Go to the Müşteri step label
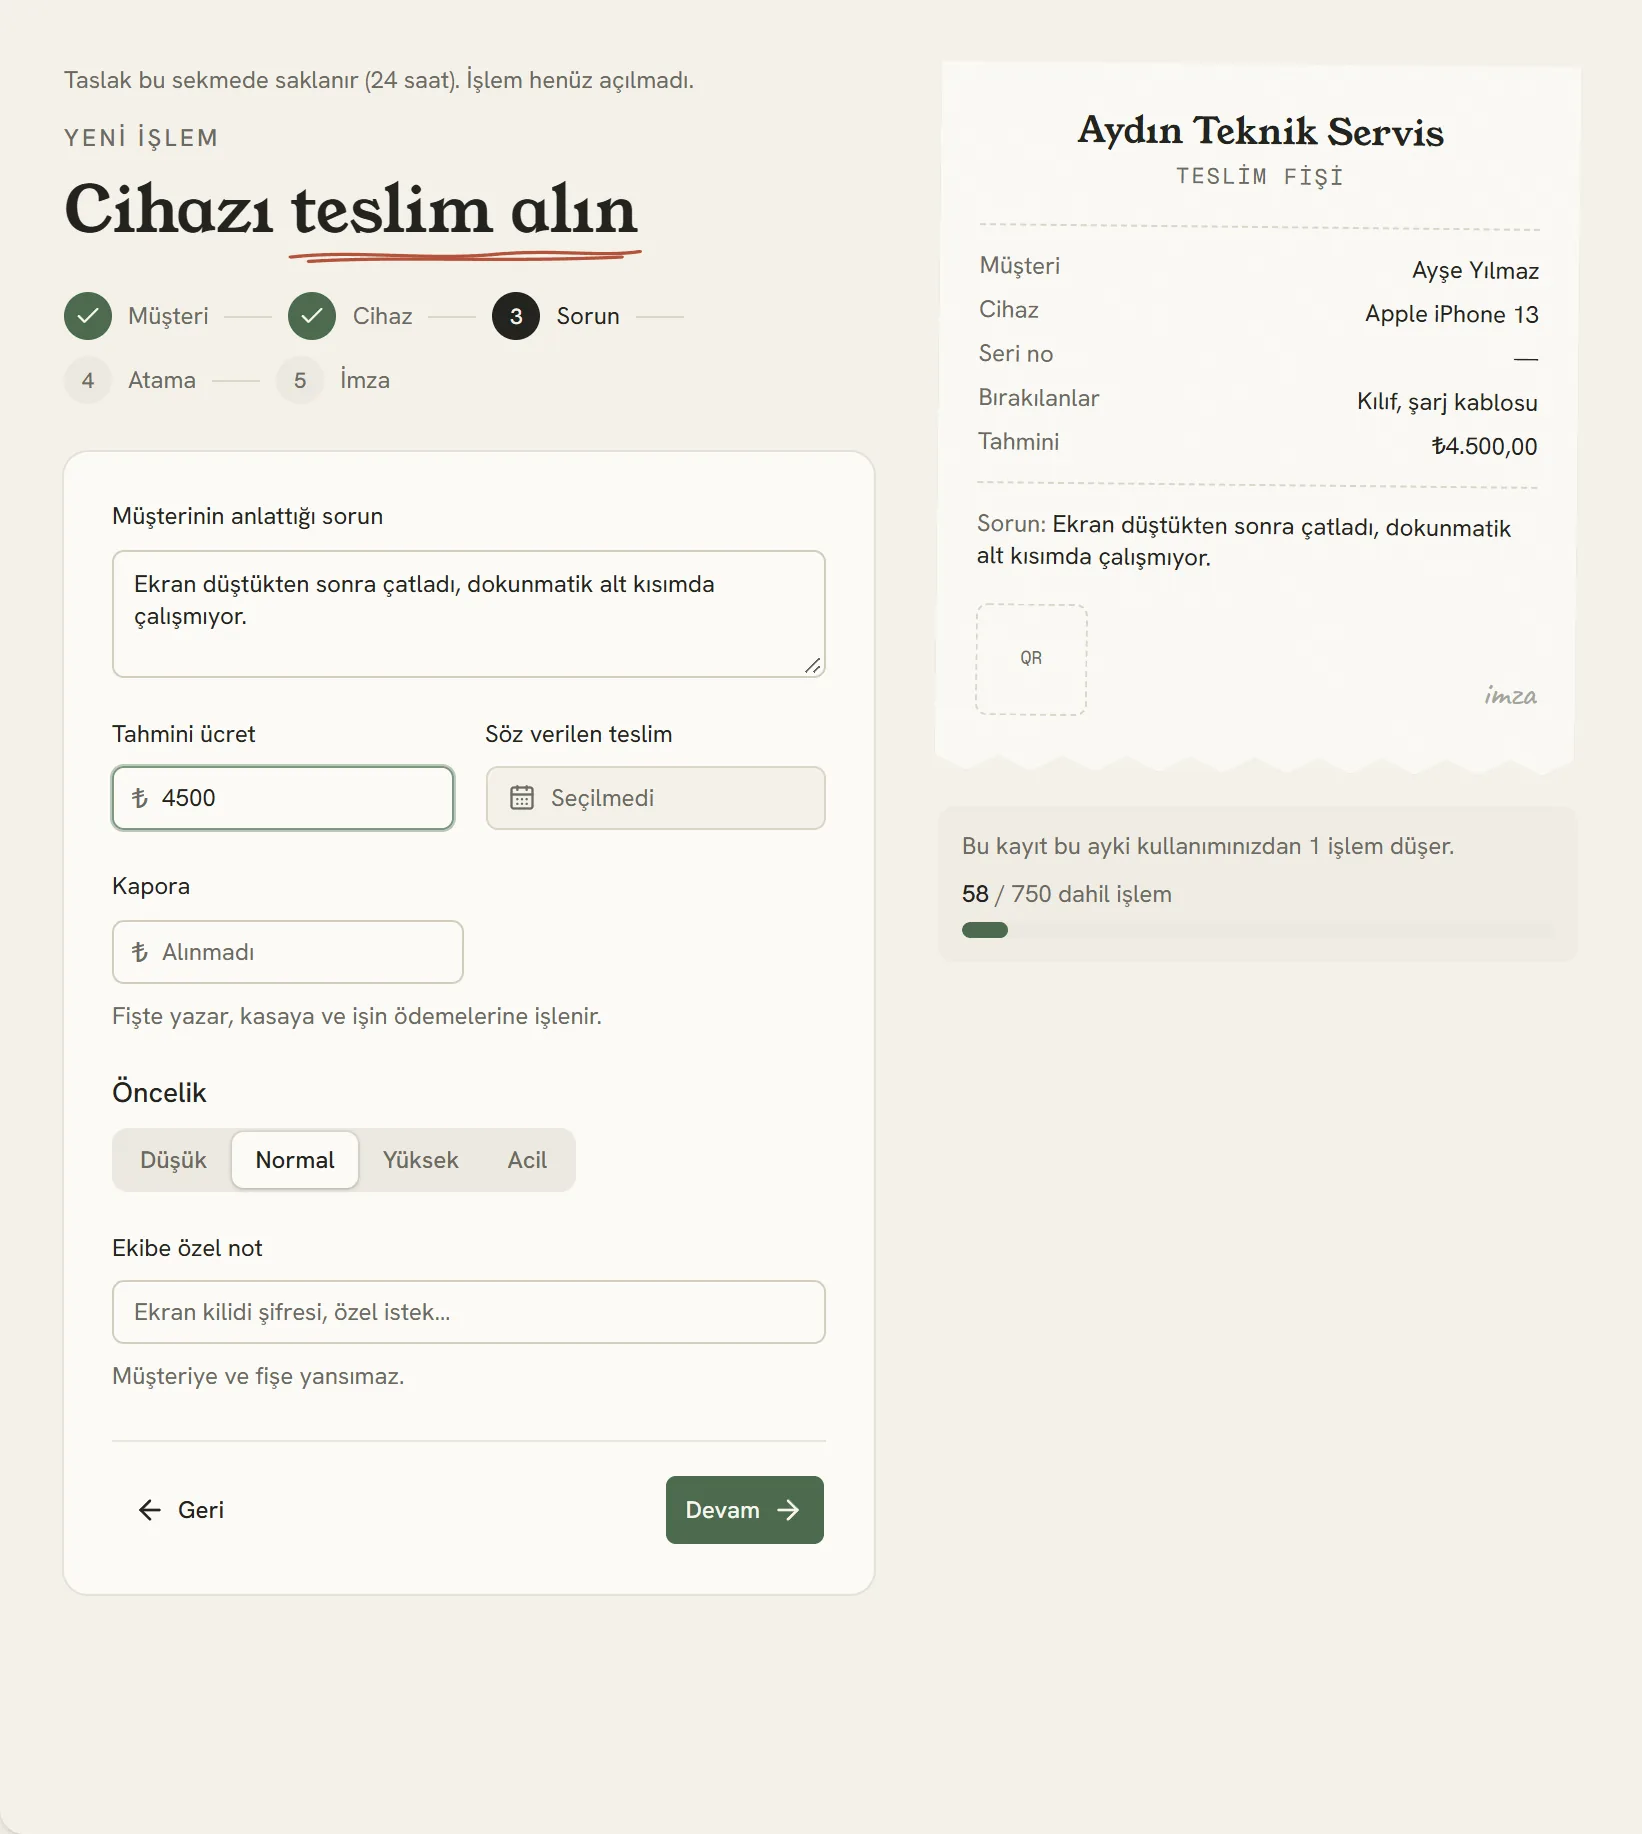Viewport: 1642px width, 1834px height. click(x=168, y=316)
